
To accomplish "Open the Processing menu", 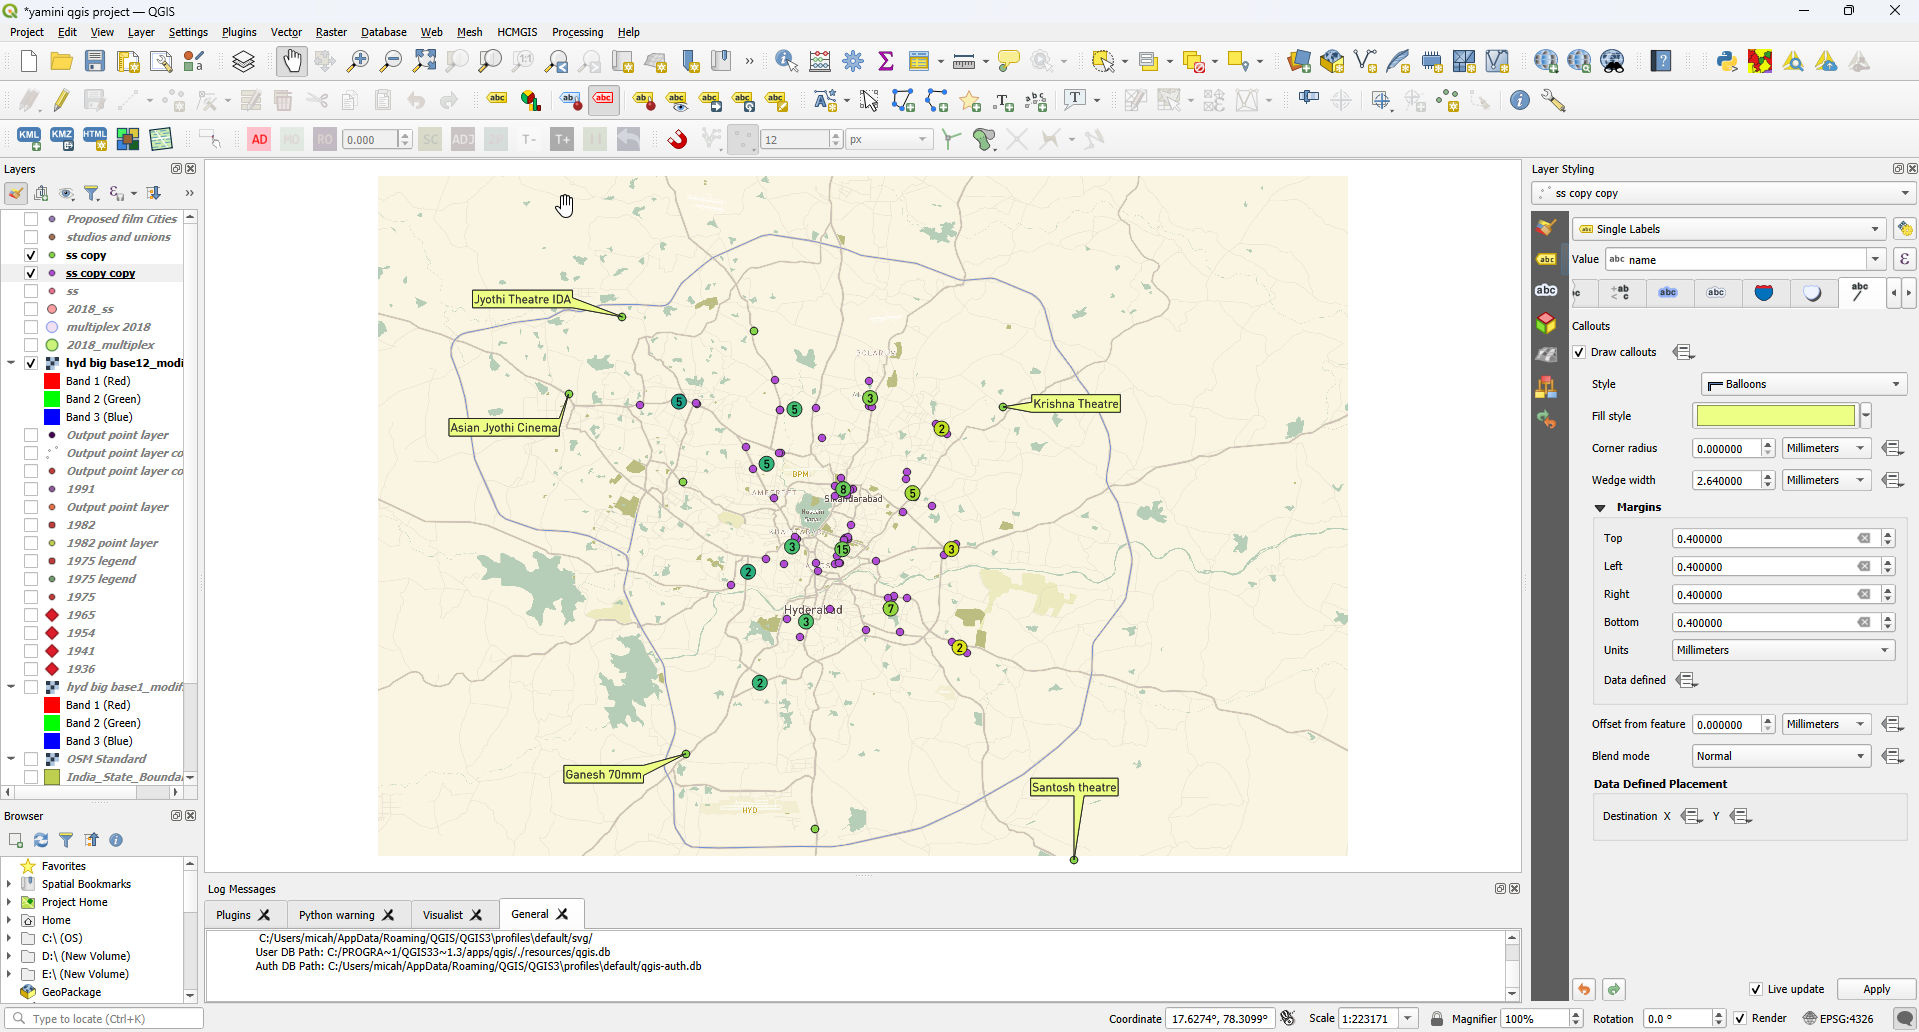I will click(577, 32).
